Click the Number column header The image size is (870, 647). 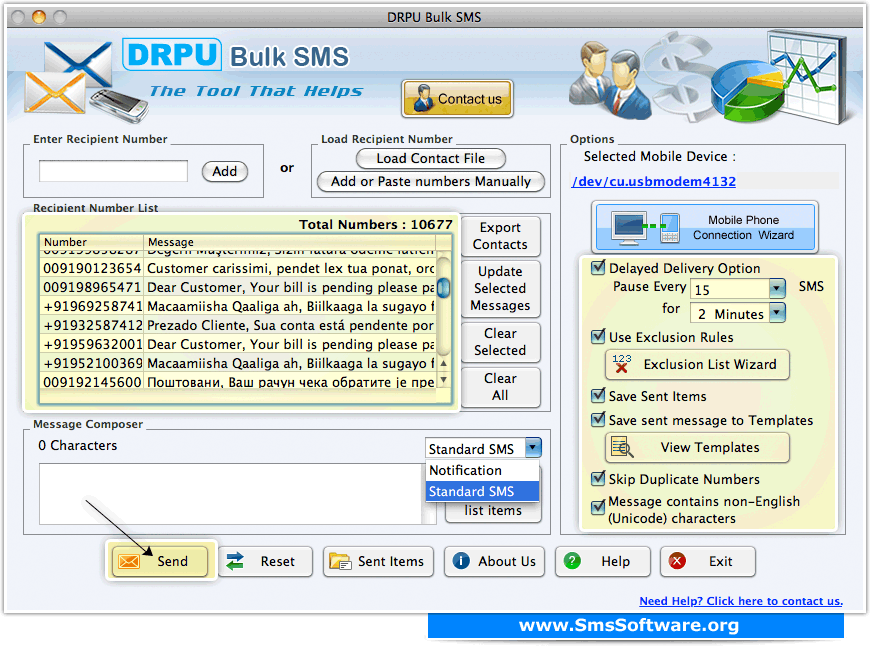92,242
